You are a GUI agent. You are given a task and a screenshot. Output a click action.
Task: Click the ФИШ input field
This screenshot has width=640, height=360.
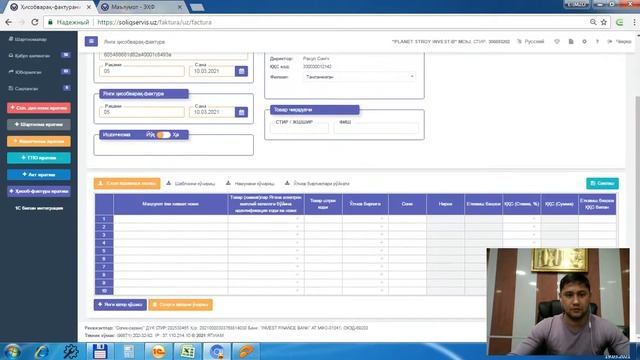tap(376, 128)
